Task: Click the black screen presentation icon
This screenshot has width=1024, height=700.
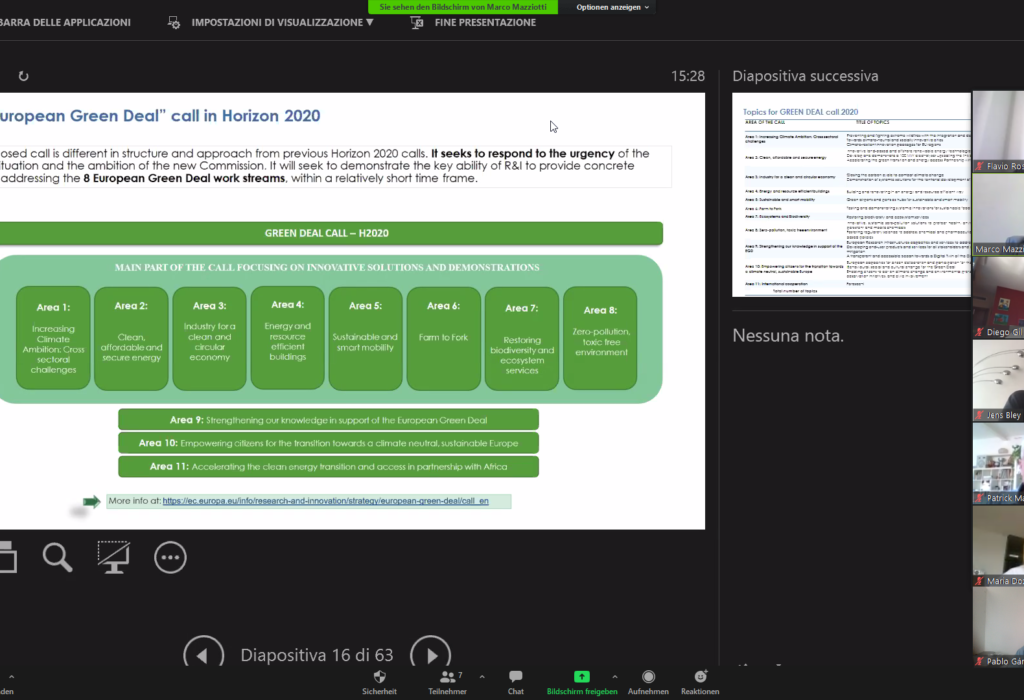Action: (113, 557)
